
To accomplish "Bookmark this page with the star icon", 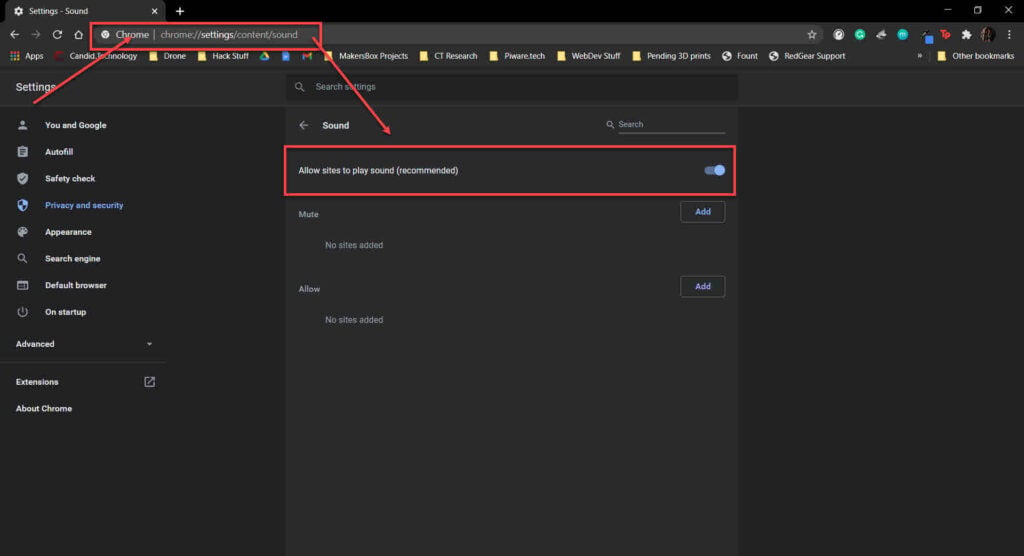I will [x=812, y=35].
